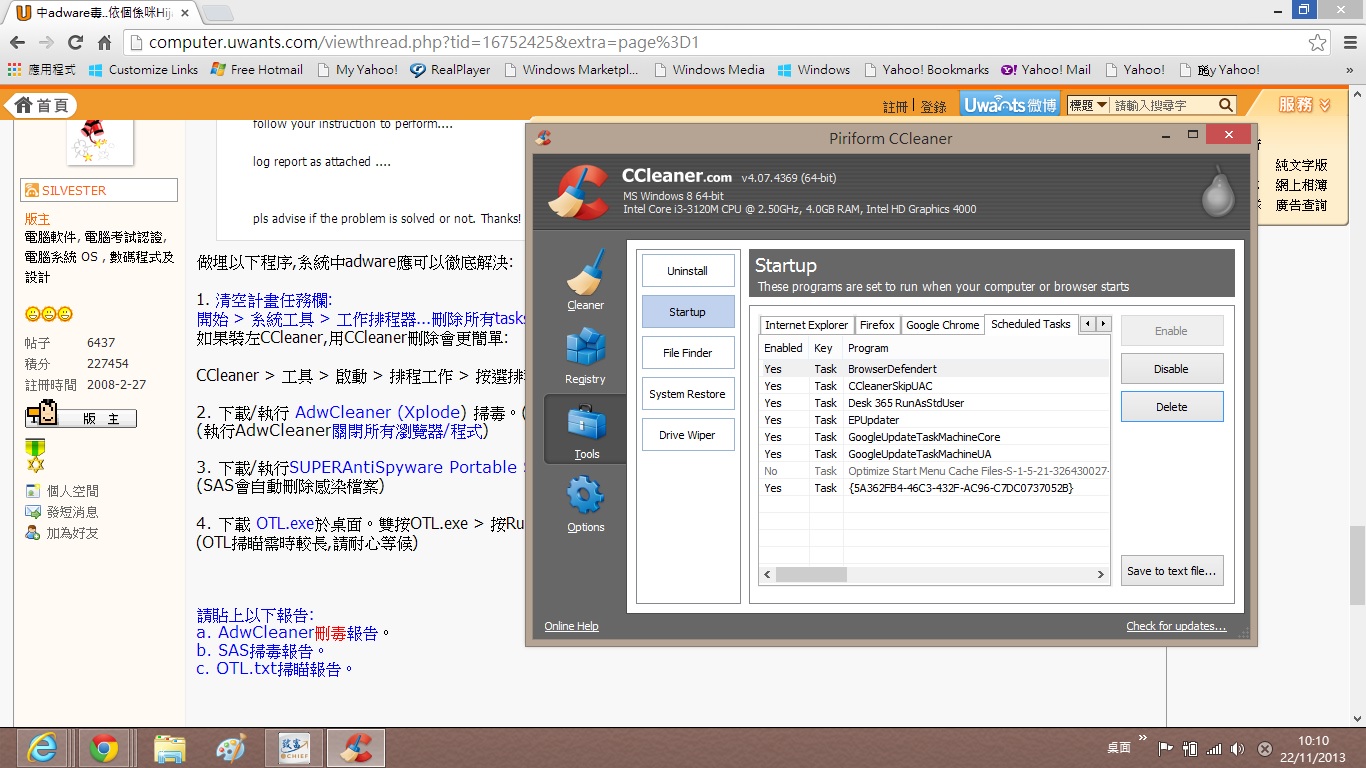Select the Google Chrome startup tab
1366x768 pixels.
(x=942, y=325)
